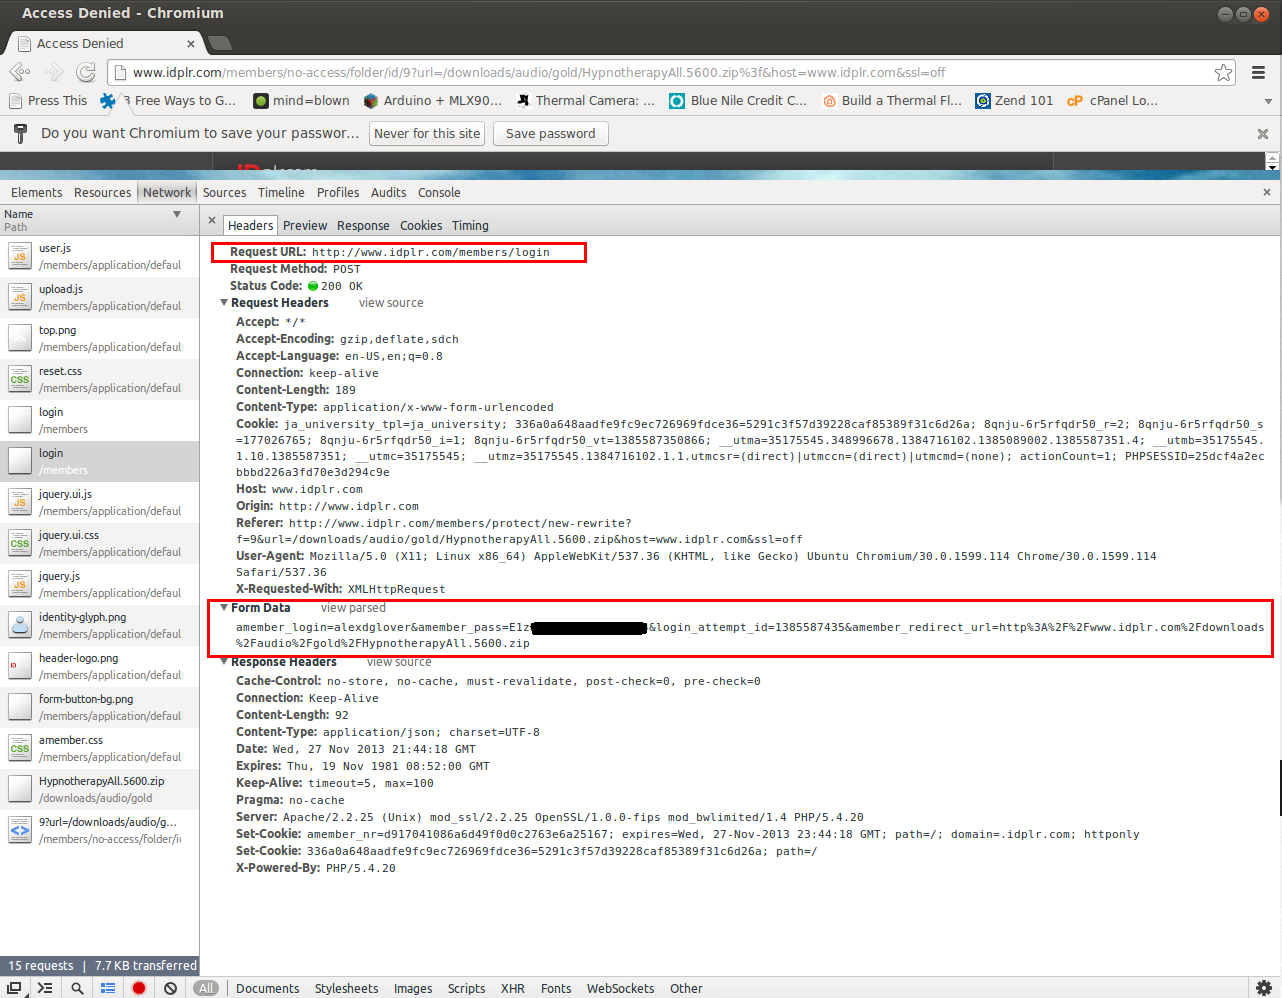This screenshot has width=1282, height=998.
Task: Open the Name column sort dropdown arrow
Action: point(177,215)
